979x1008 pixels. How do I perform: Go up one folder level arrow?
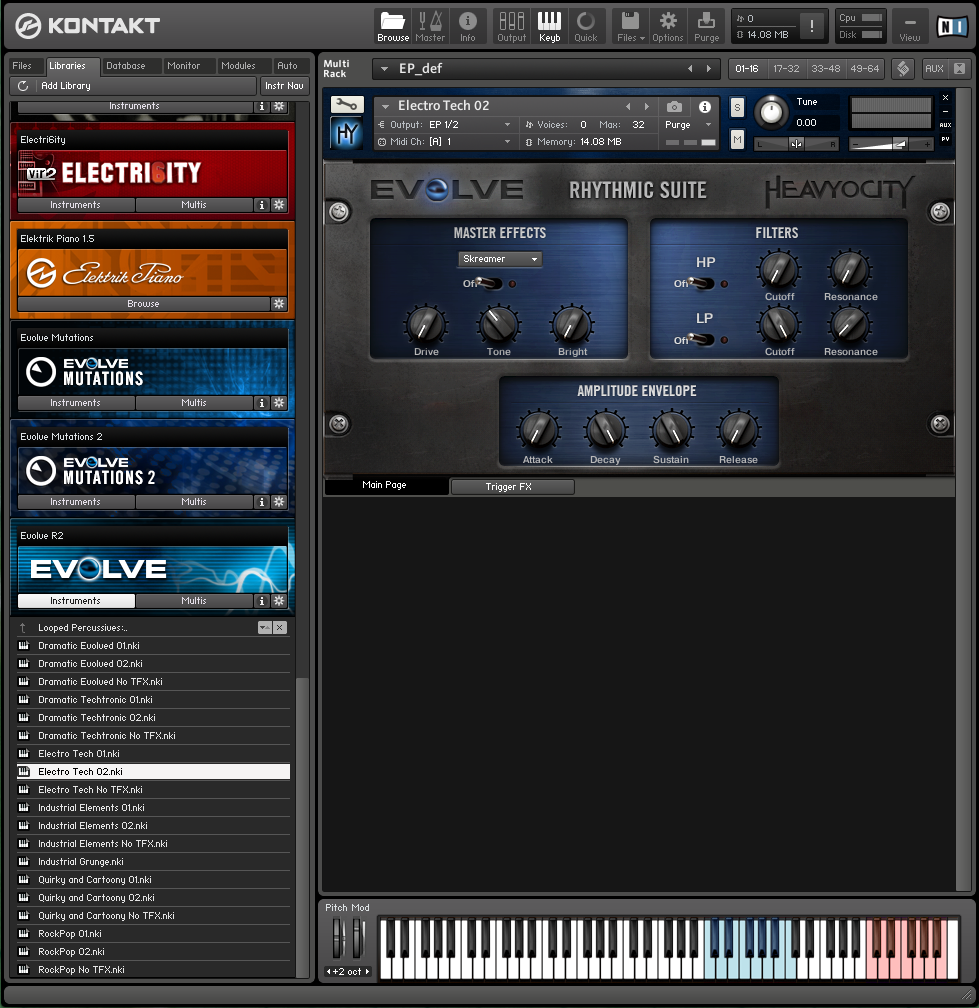click(x=23, y=627)
